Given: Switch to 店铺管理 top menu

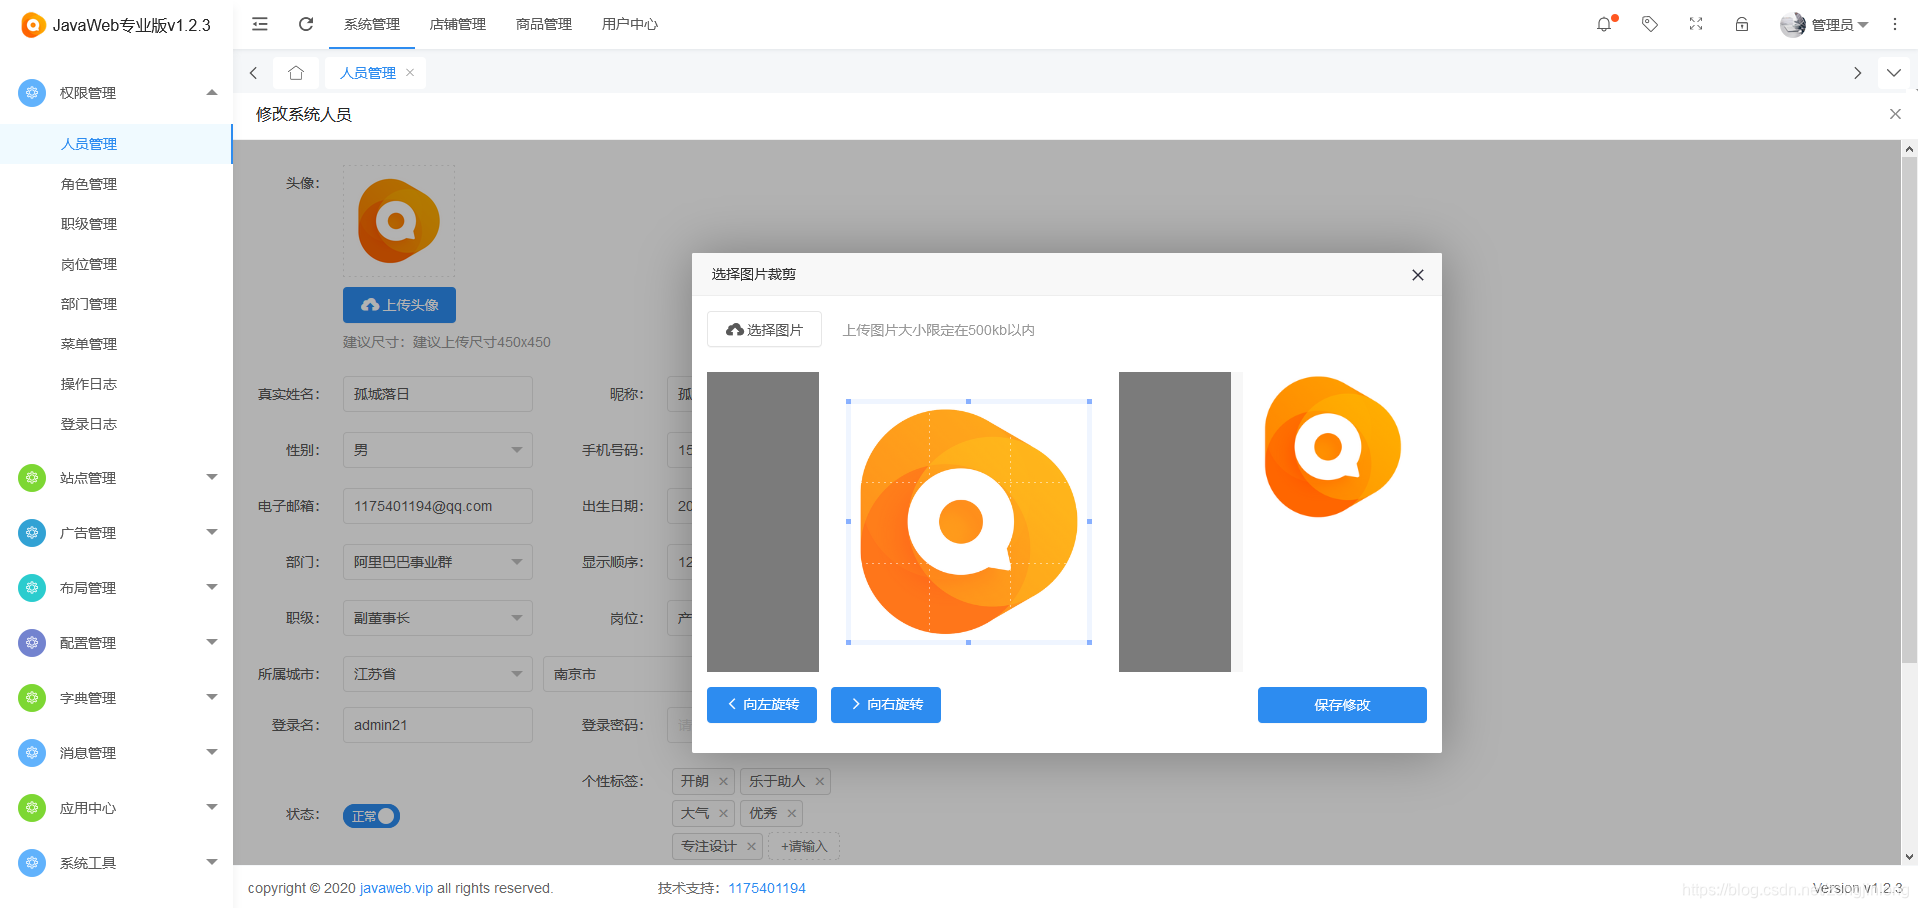Looking at the screenshot, I should pos(458,24).
